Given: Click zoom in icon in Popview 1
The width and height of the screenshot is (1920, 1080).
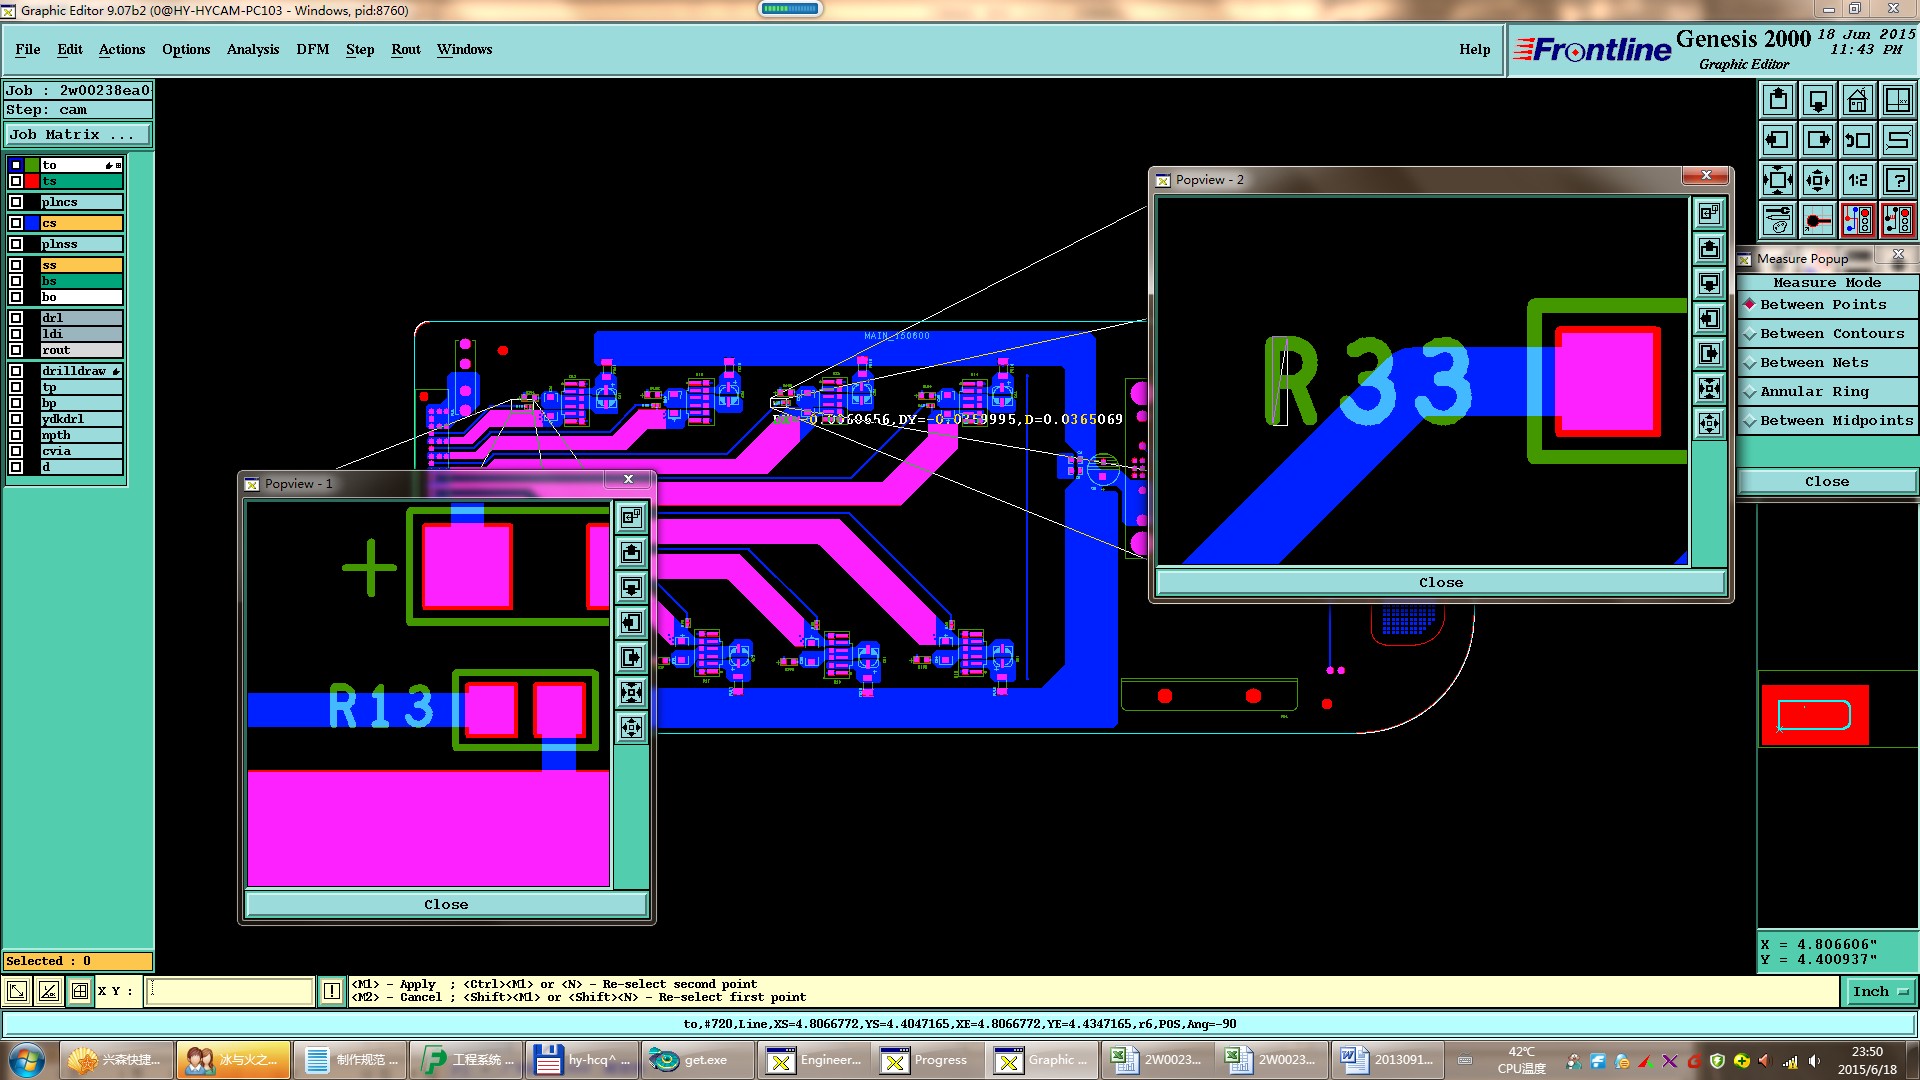Looking at the screenshot, I should [631, 692].
